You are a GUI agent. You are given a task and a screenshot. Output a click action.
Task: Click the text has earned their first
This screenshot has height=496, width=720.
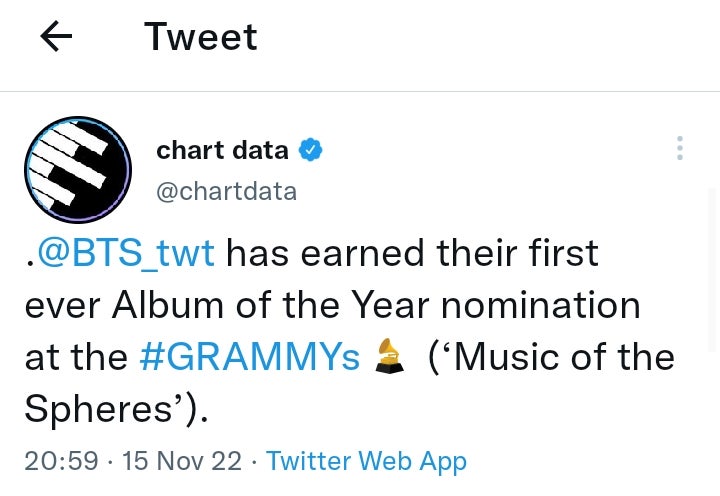pyautogui.click(x=412, y=253)
